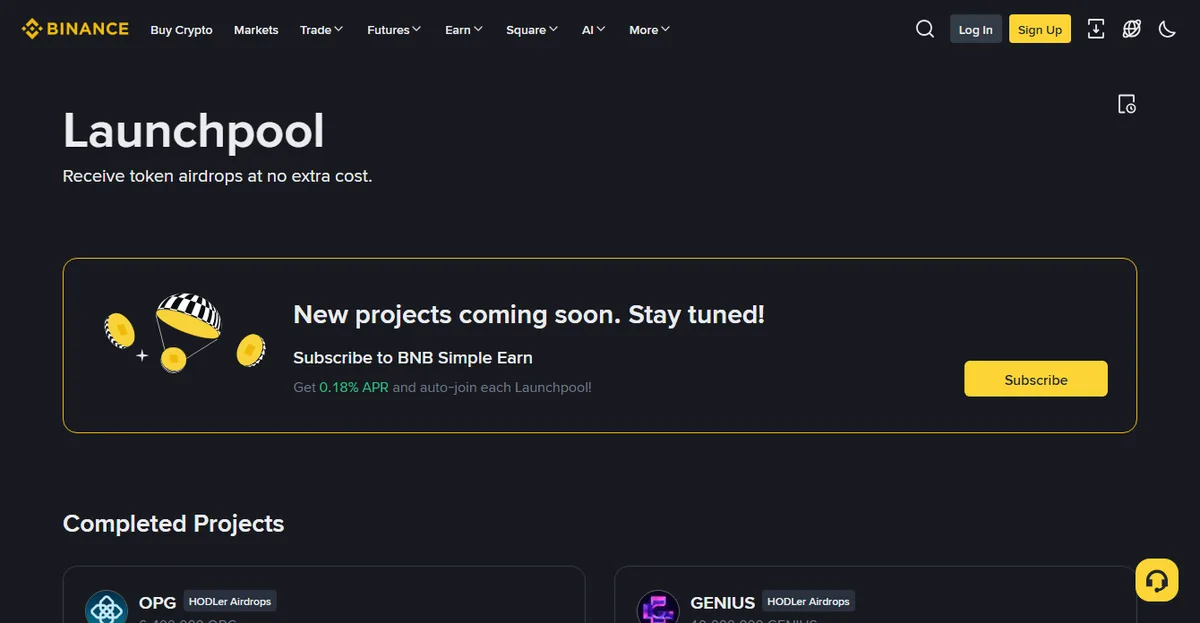Click Subscribe to BNB Simple Earn text

(x=413, y=357)
